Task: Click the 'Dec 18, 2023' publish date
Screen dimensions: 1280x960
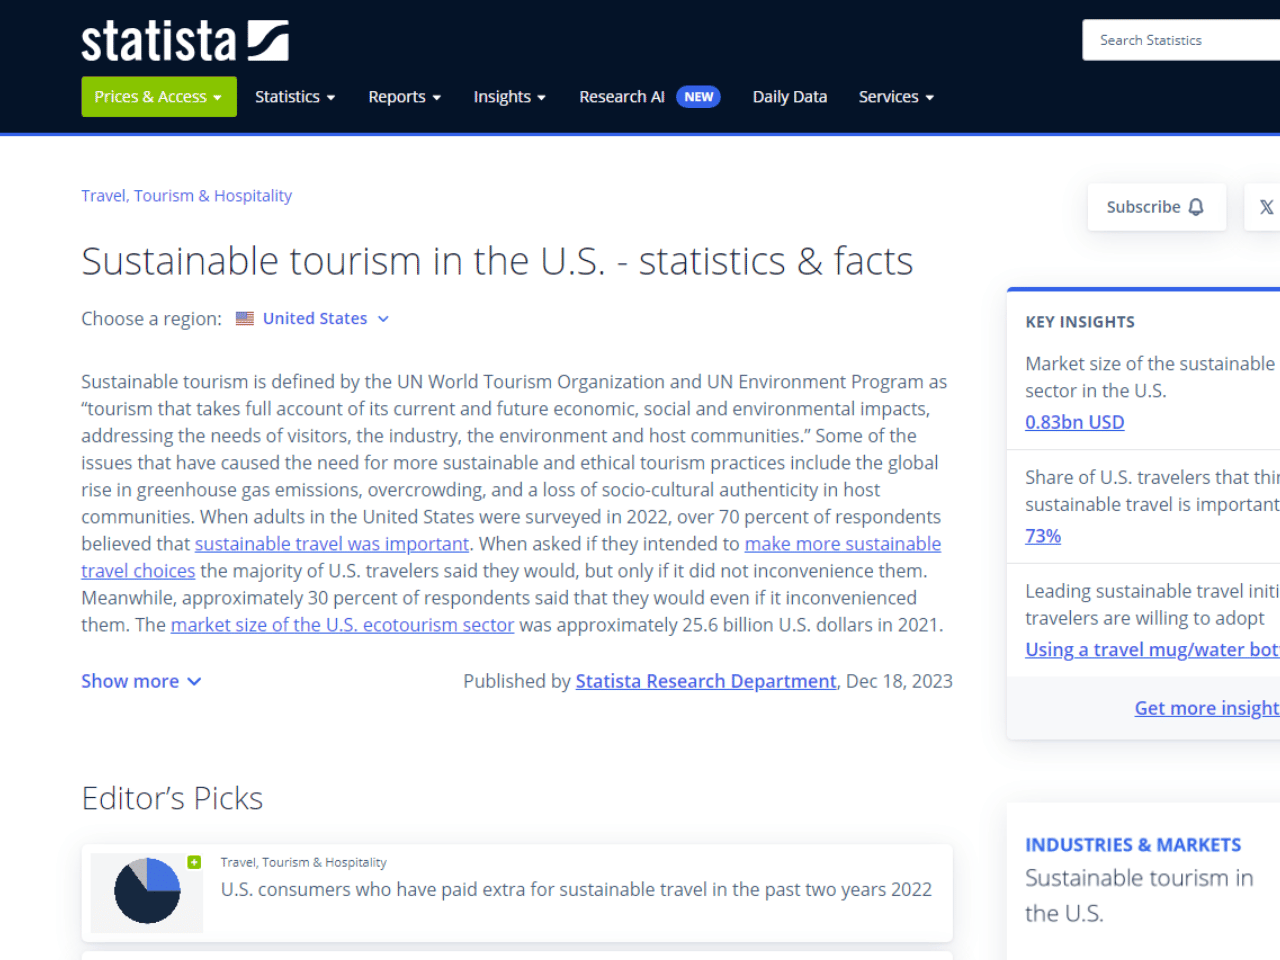Action: coord(899,681)
